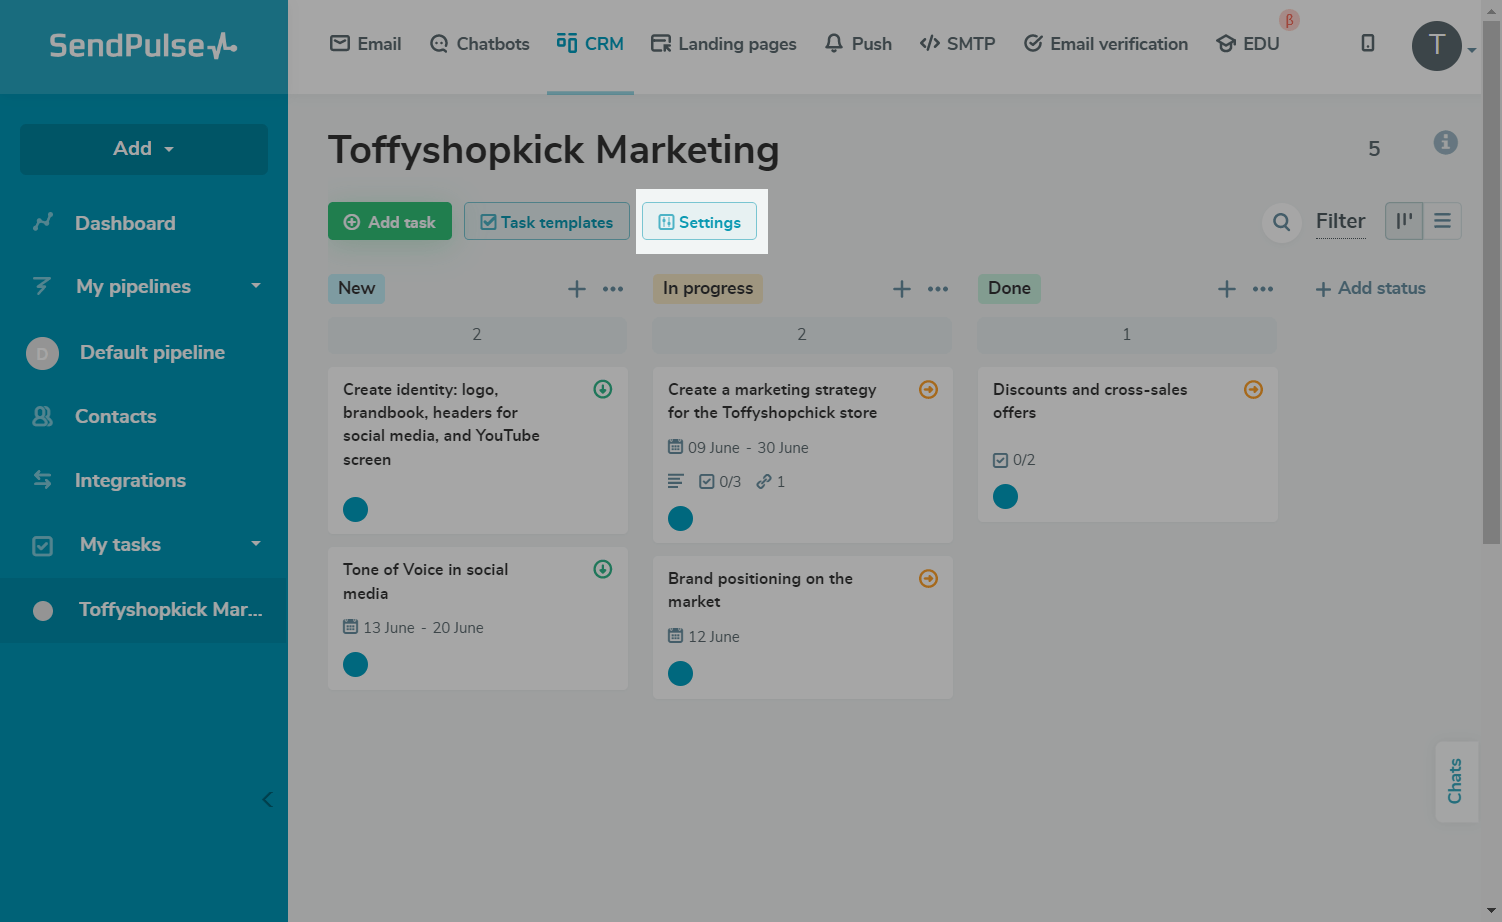The height and width of the screenshot is (922, 1502).
Task: Click status icon on marketing strategy card
Action: (x=928, y=389)
